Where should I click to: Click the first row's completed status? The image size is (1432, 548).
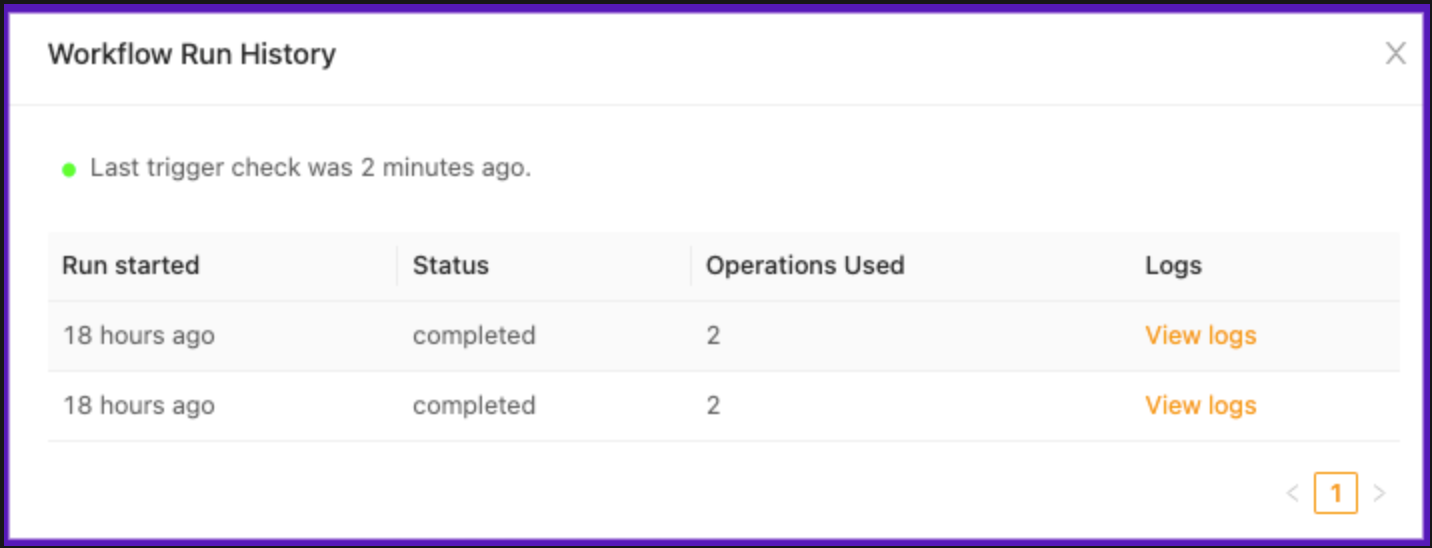tap(474, 336)
